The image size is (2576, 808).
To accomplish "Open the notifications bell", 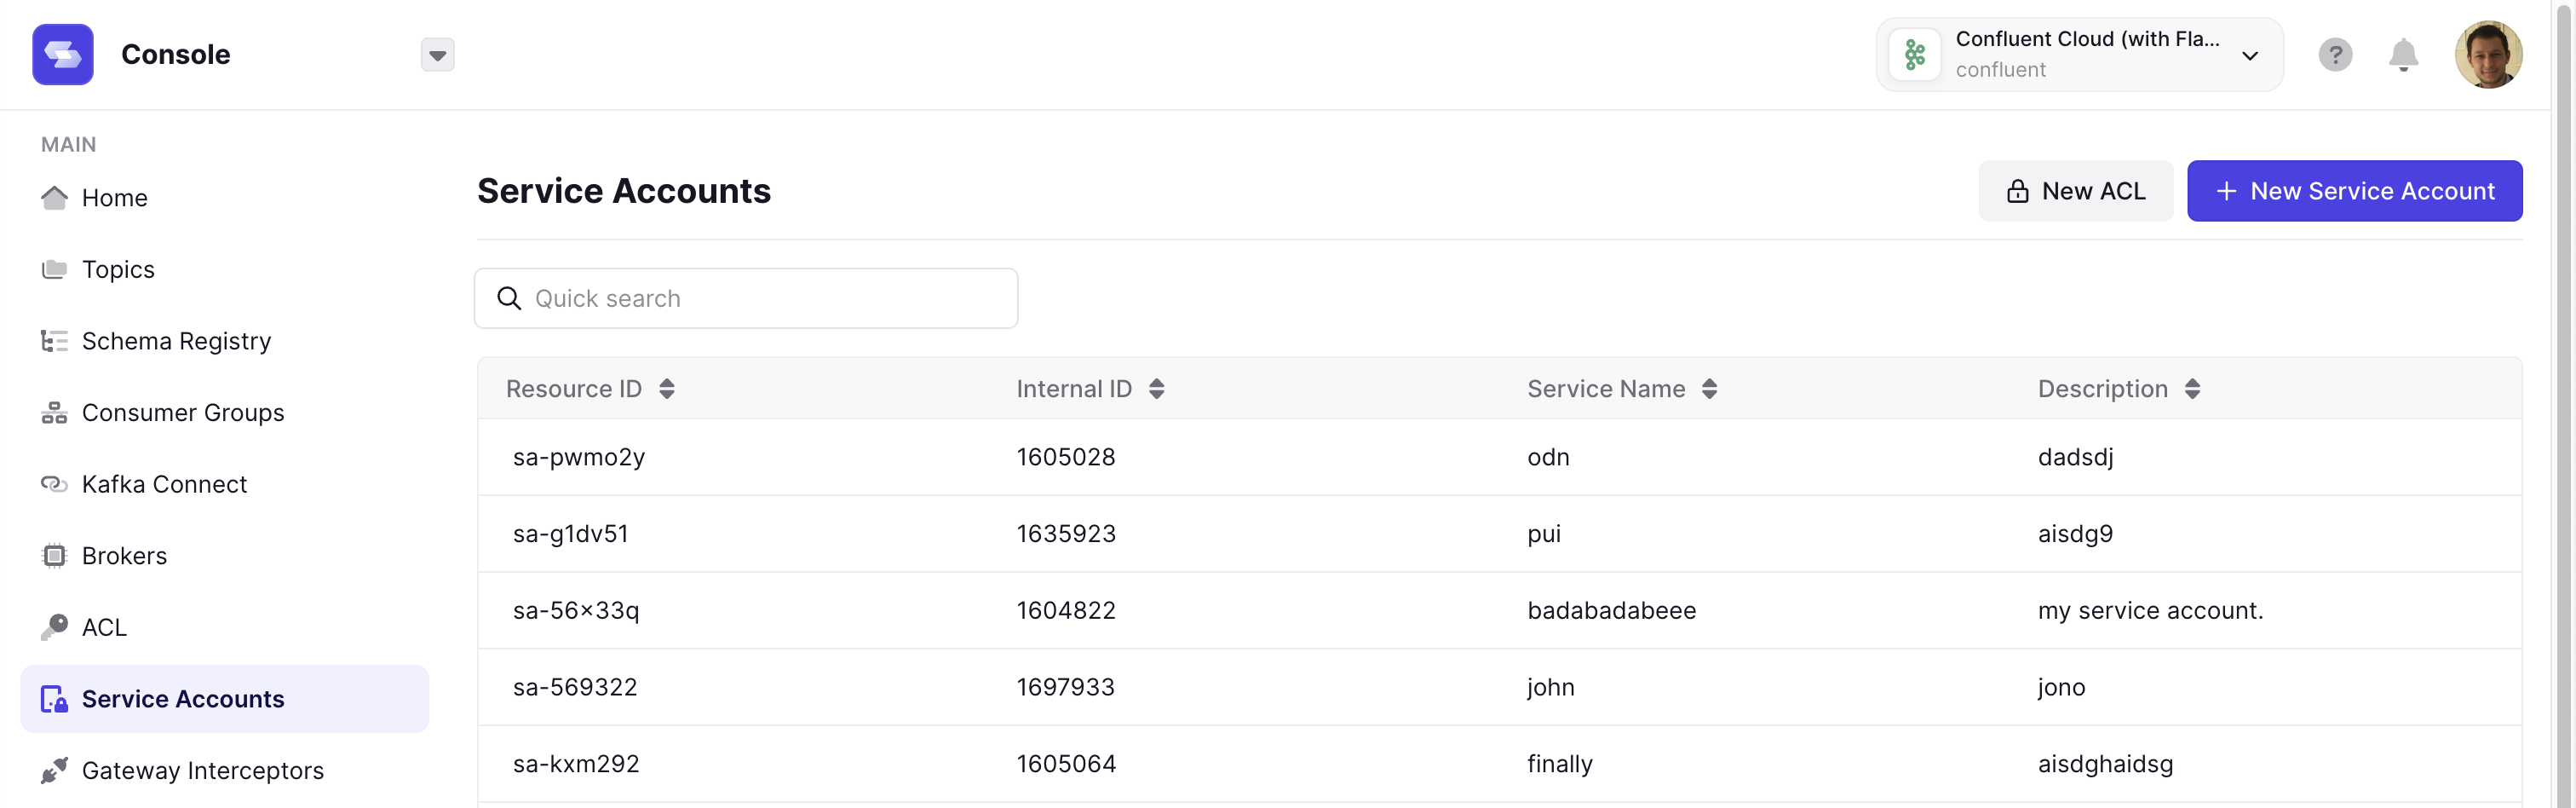I will (x=2403, y=55).
